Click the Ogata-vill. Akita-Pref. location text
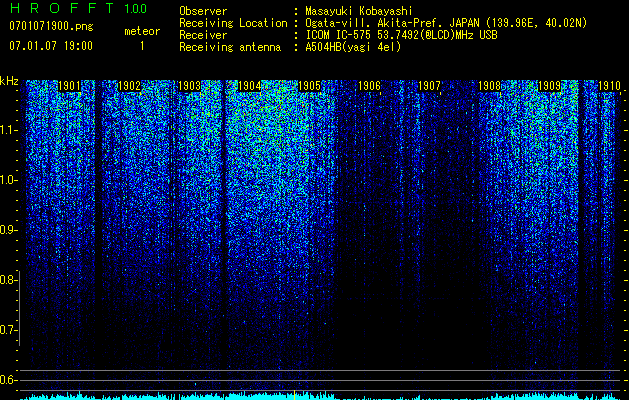The width and height of the screenshot is (629, 400). point(446,23)
